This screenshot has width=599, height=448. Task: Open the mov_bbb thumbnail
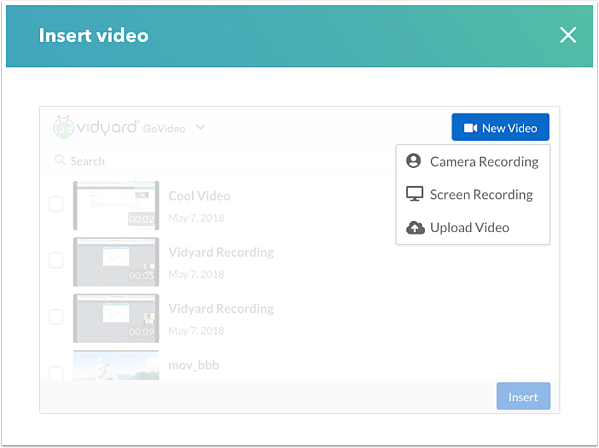(116, 365)
